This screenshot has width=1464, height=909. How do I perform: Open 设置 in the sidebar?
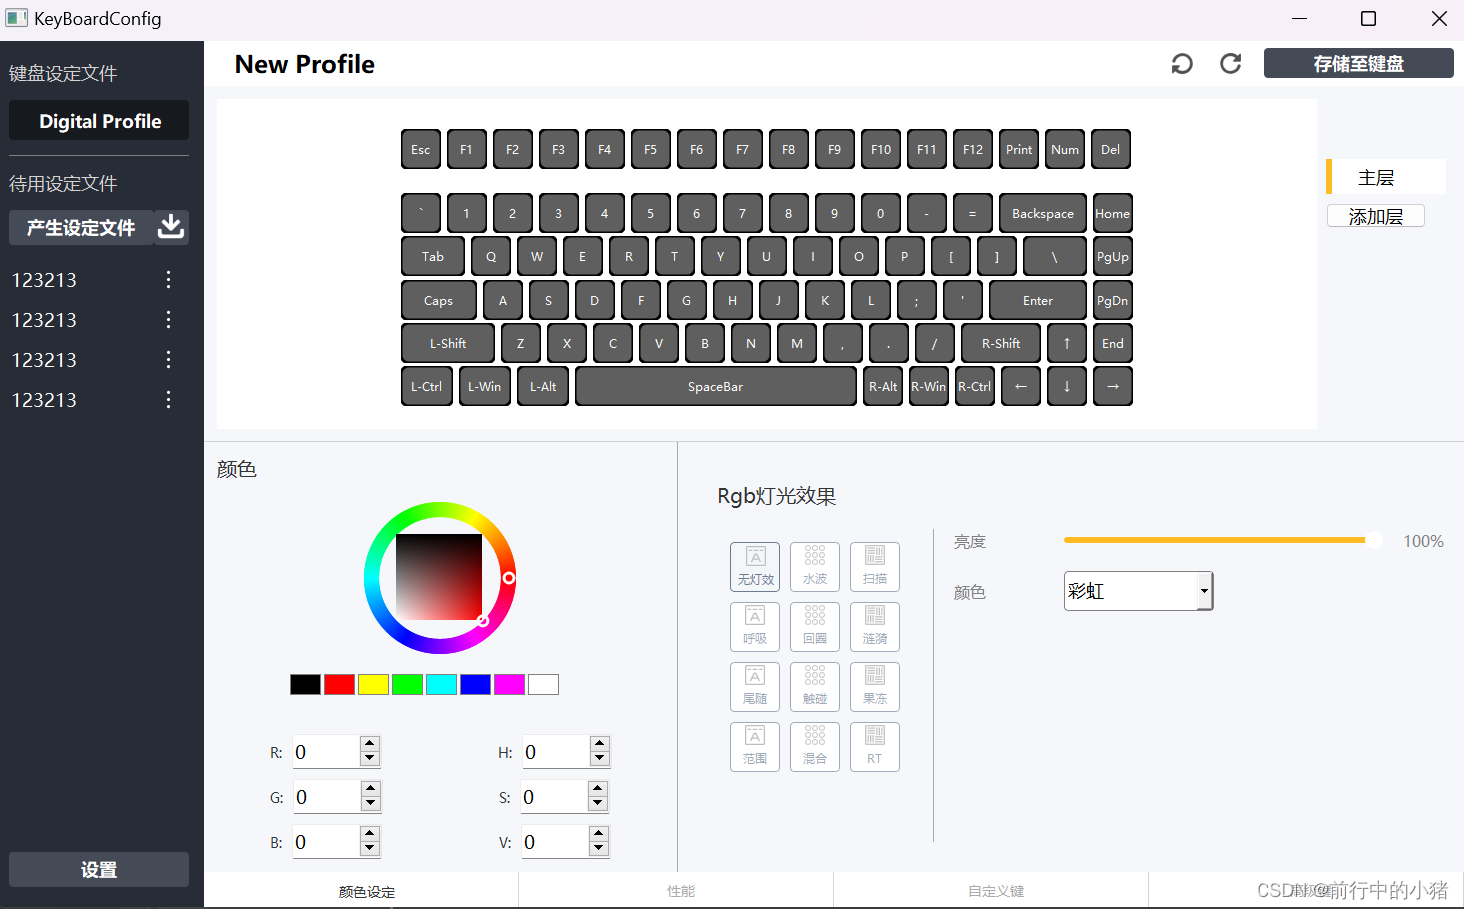99,870
